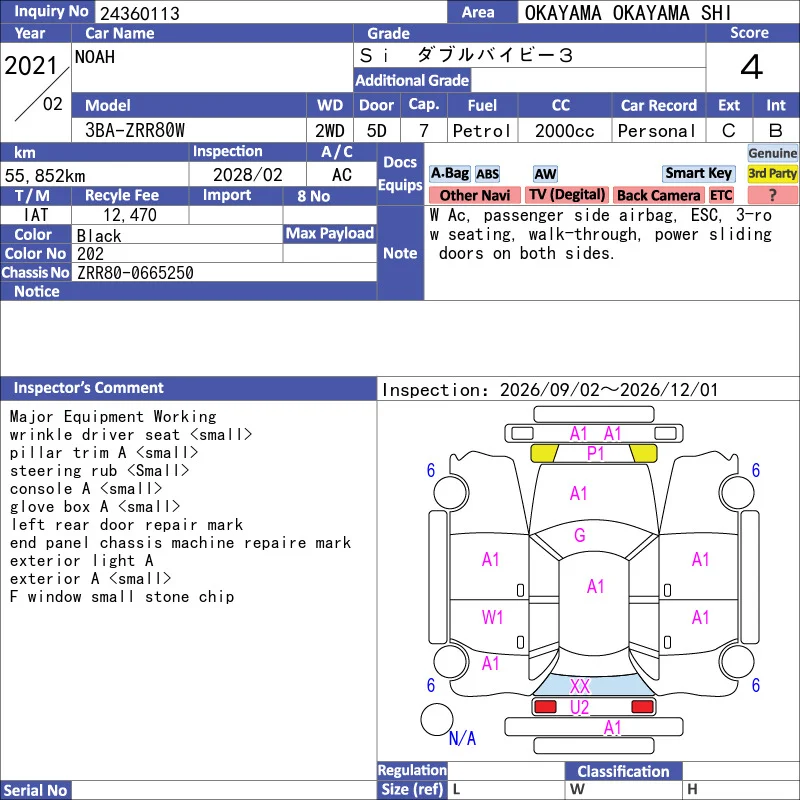
Task: Click the Genuine legend label
Action: pos(772,153)
